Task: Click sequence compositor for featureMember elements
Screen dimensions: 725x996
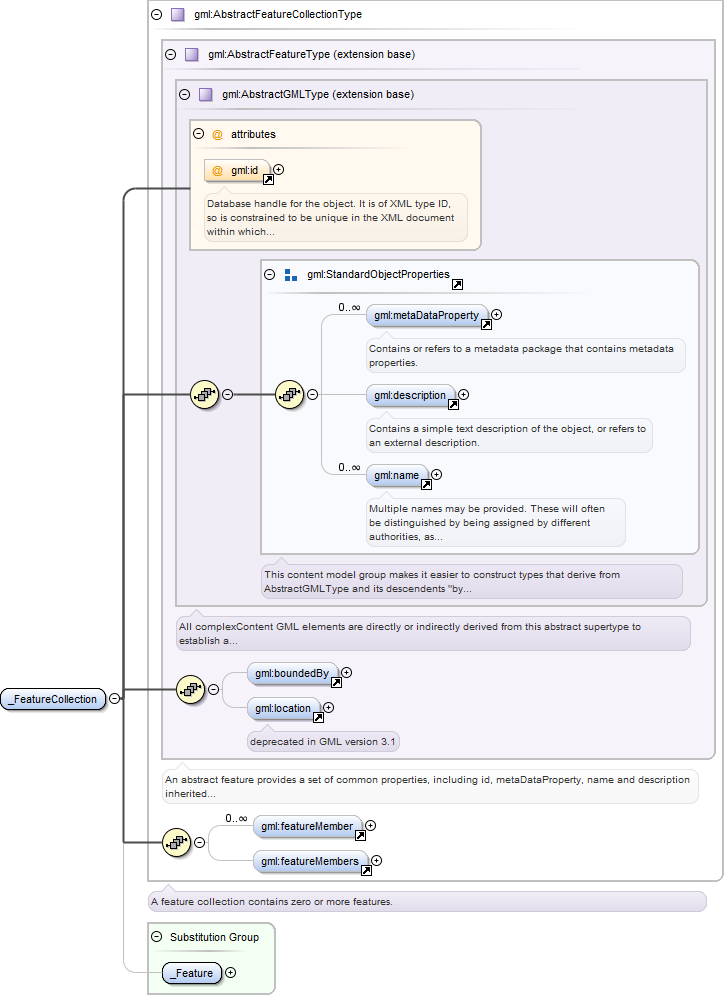Action: coord(177,842)
